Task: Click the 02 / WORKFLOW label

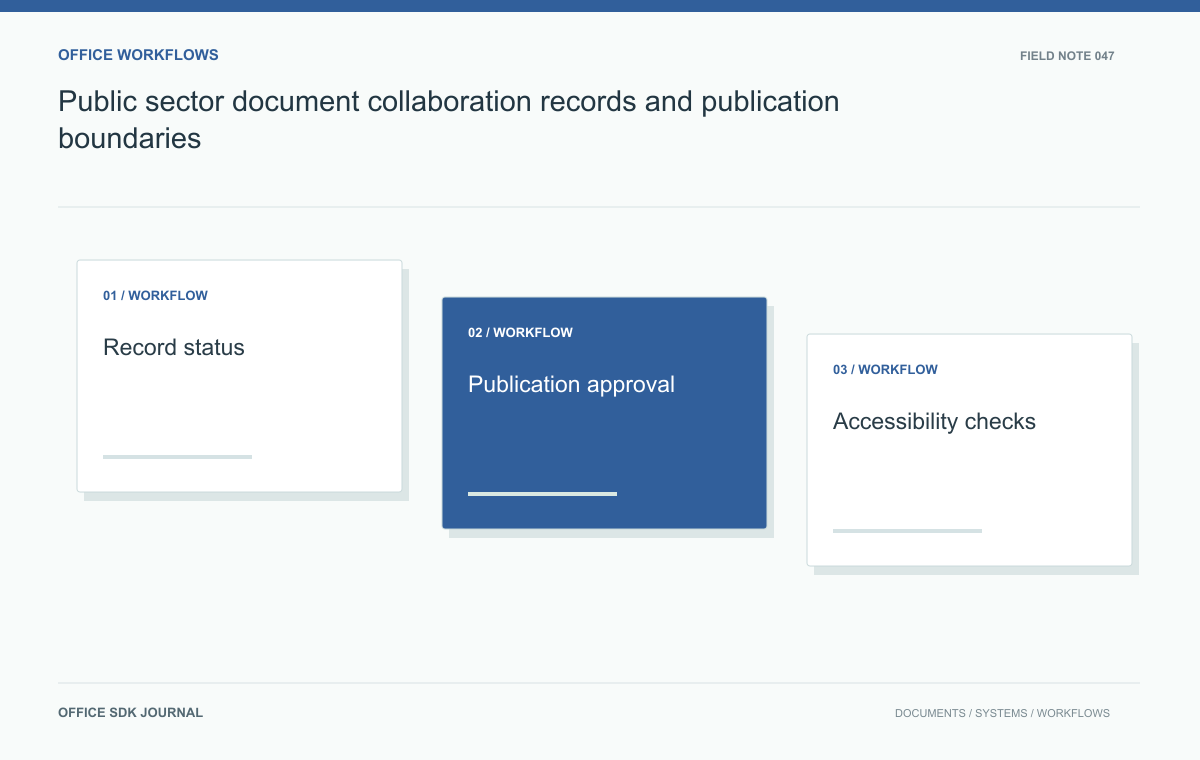Action: tap(520, 333)
